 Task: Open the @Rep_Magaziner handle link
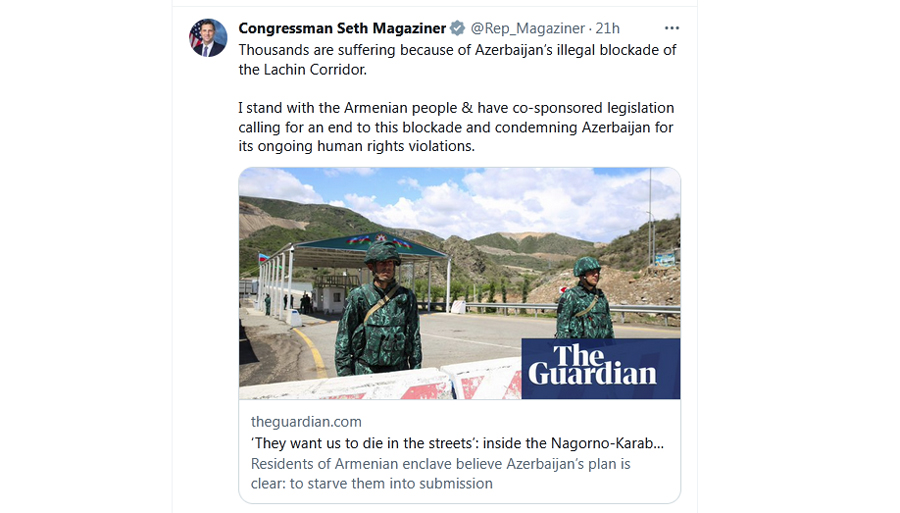(x=527, y=28)
